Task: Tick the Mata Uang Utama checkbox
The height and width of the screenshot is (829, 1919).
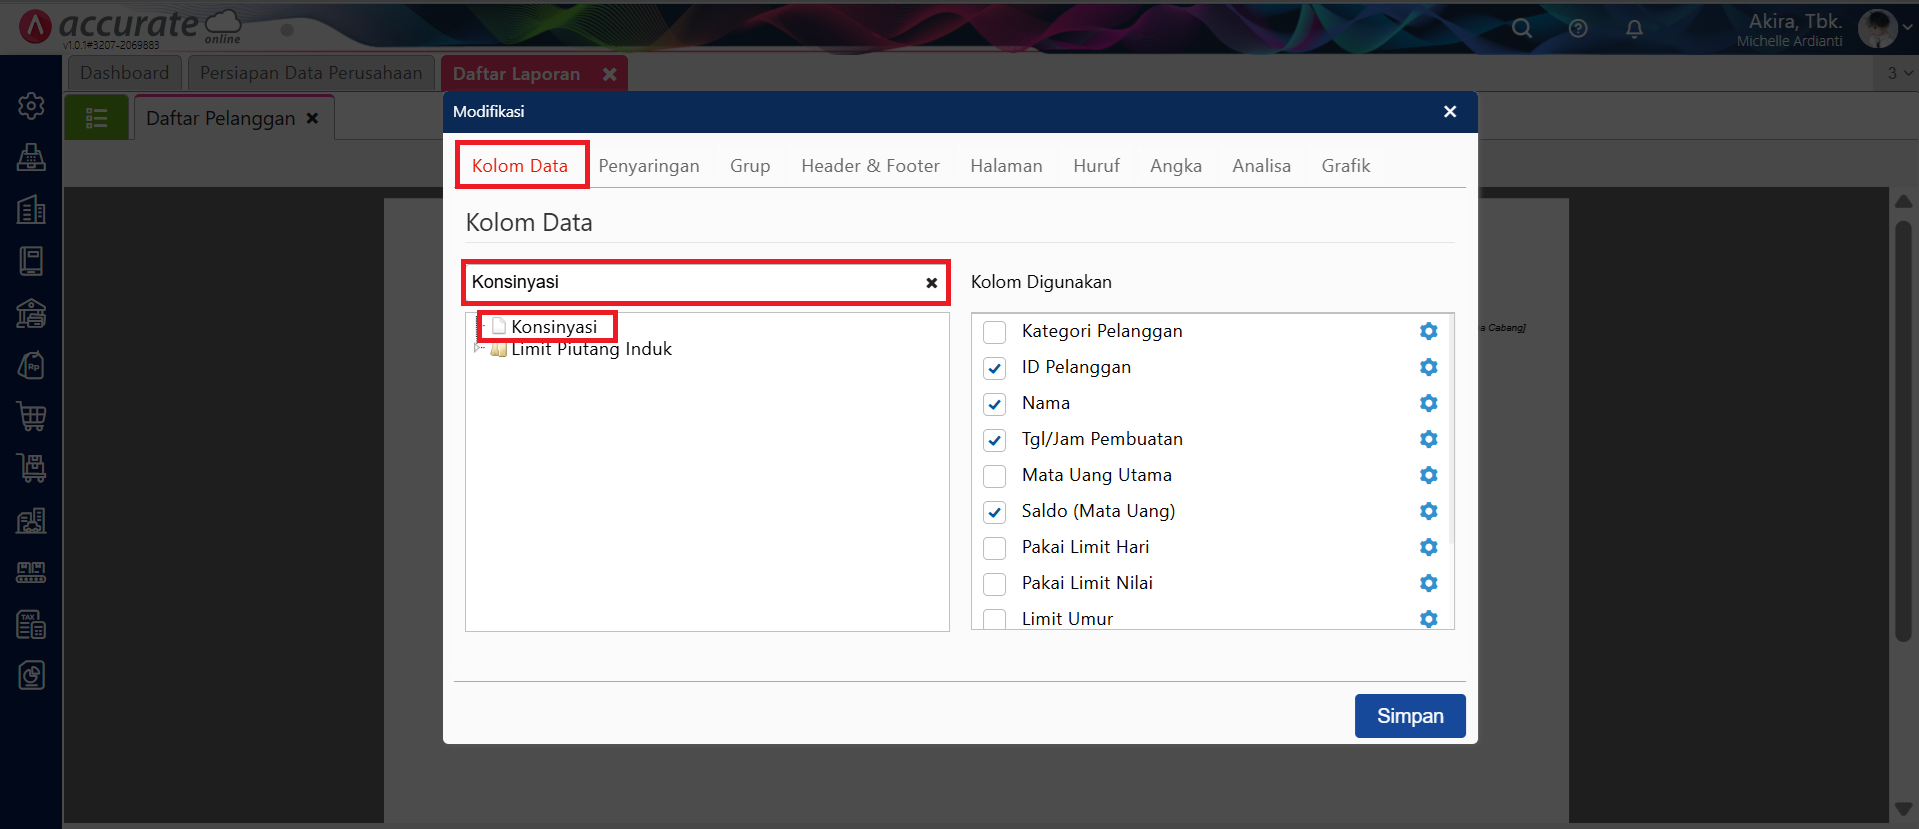Action: (994, 476)
